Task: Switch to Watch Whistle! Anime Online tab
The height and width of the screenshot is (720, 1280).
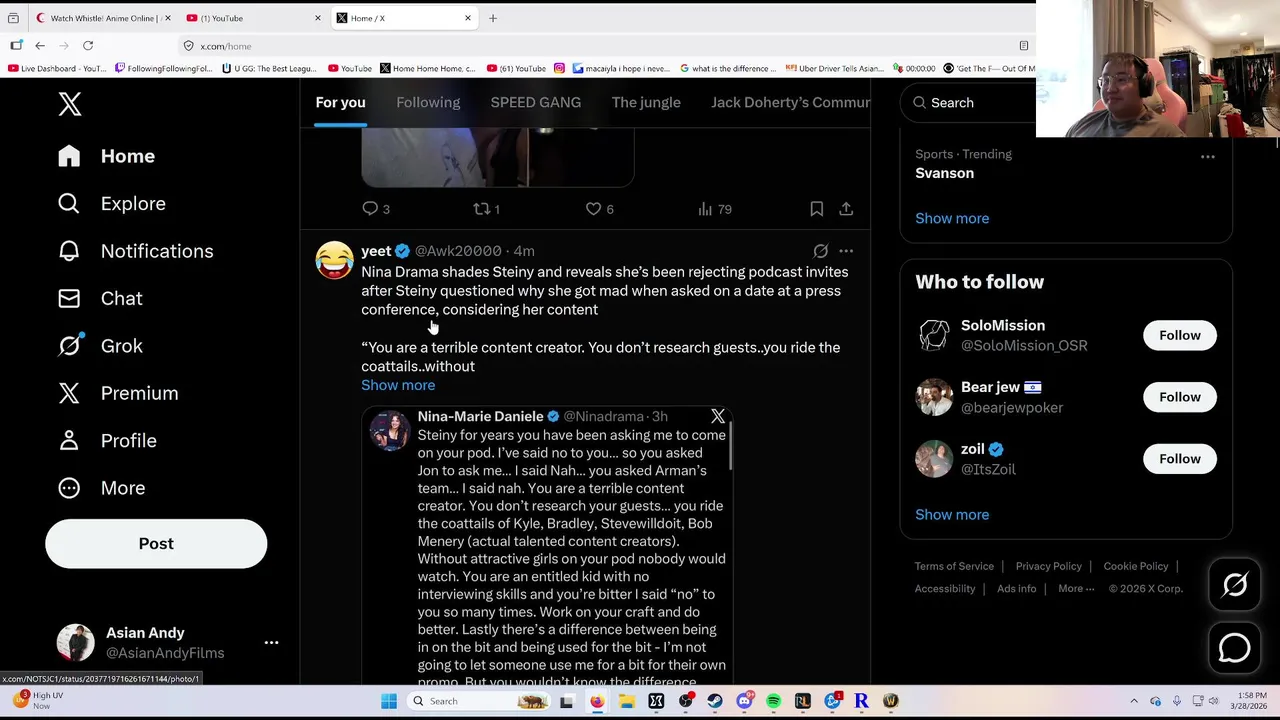Action: (x=102, y=18)
